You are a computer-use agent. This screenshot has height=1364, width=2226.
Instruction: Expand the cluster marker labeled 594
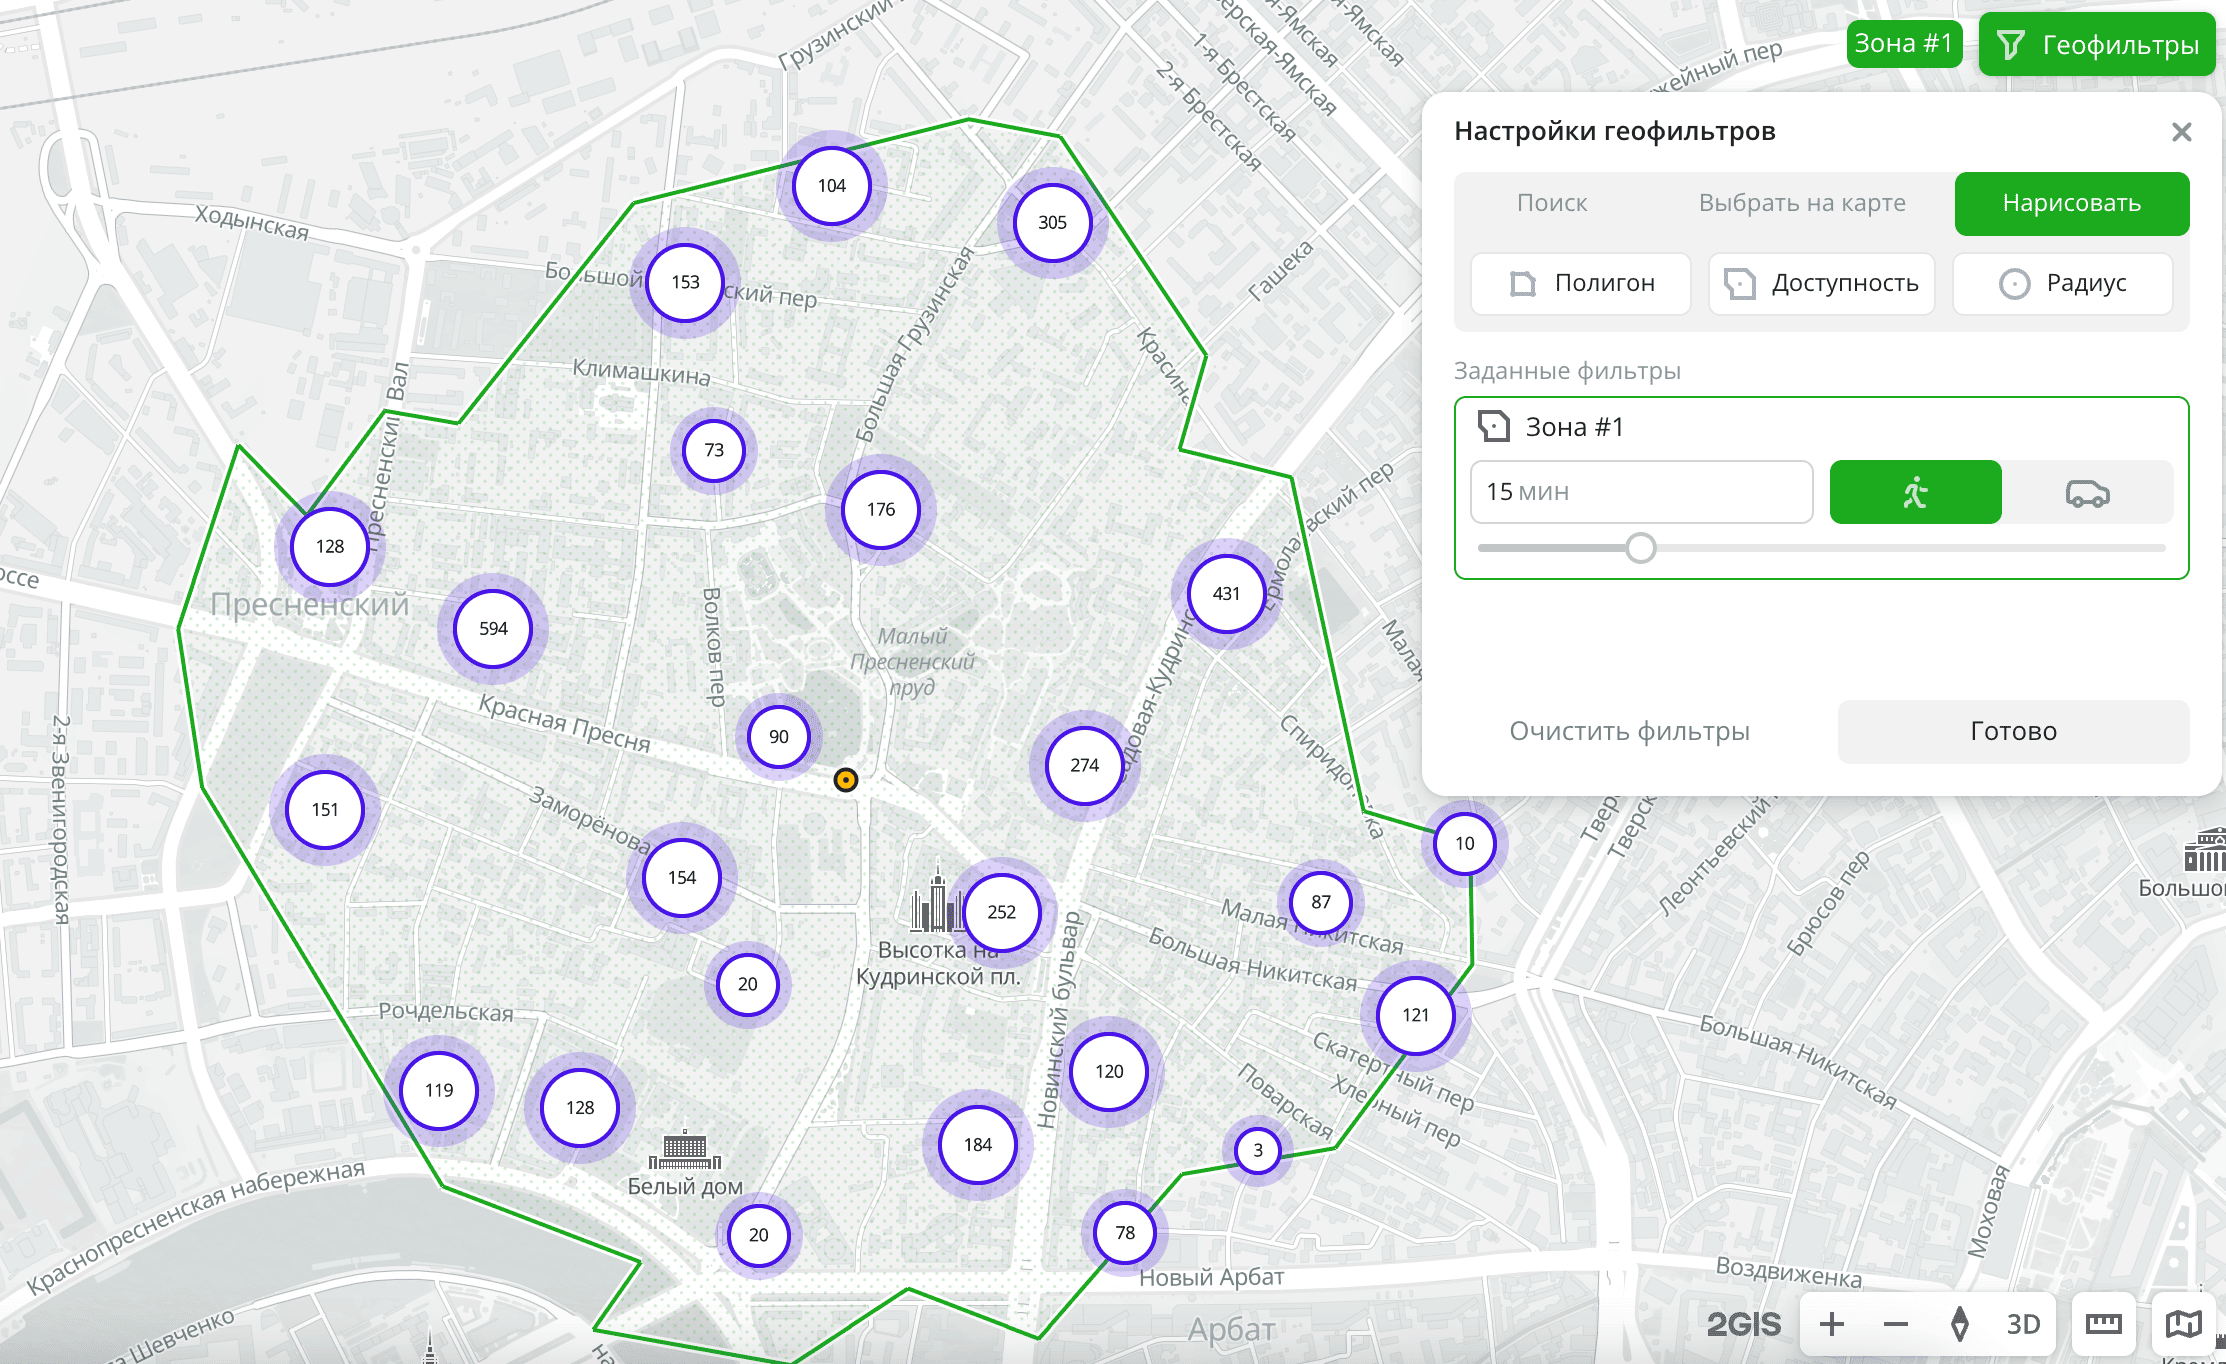pos(493,629)
